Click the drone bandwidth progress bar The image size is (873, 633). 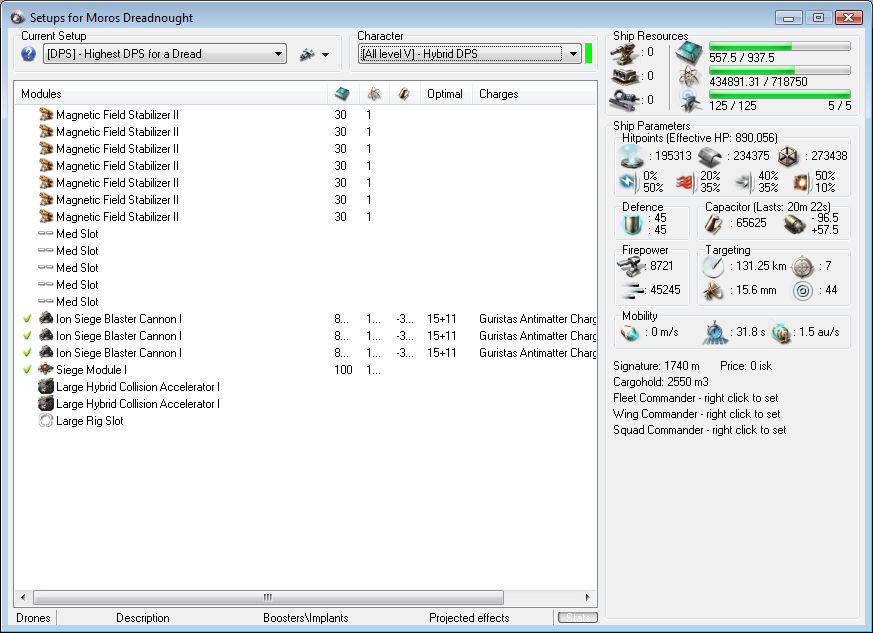(x=779, y=94)
